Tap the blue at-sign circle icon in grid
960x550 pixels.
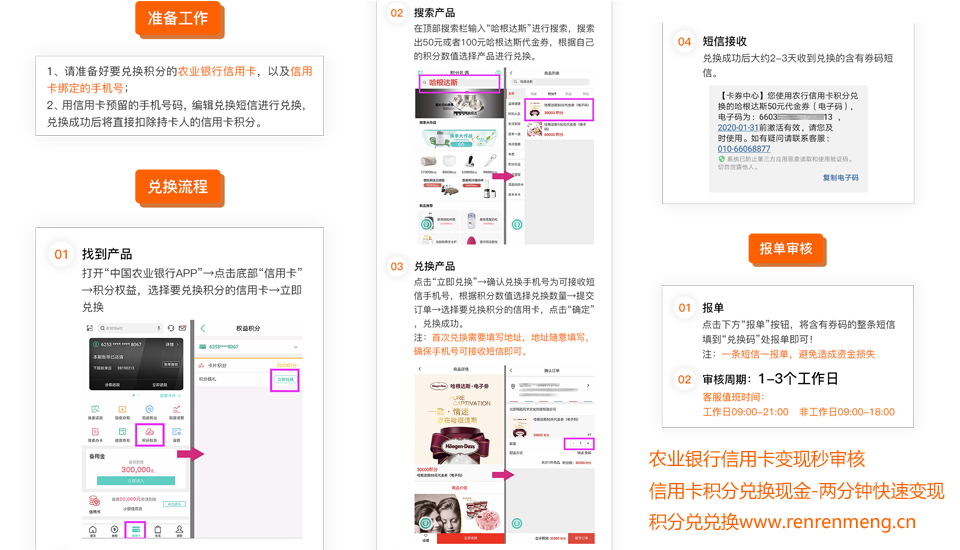149,409
